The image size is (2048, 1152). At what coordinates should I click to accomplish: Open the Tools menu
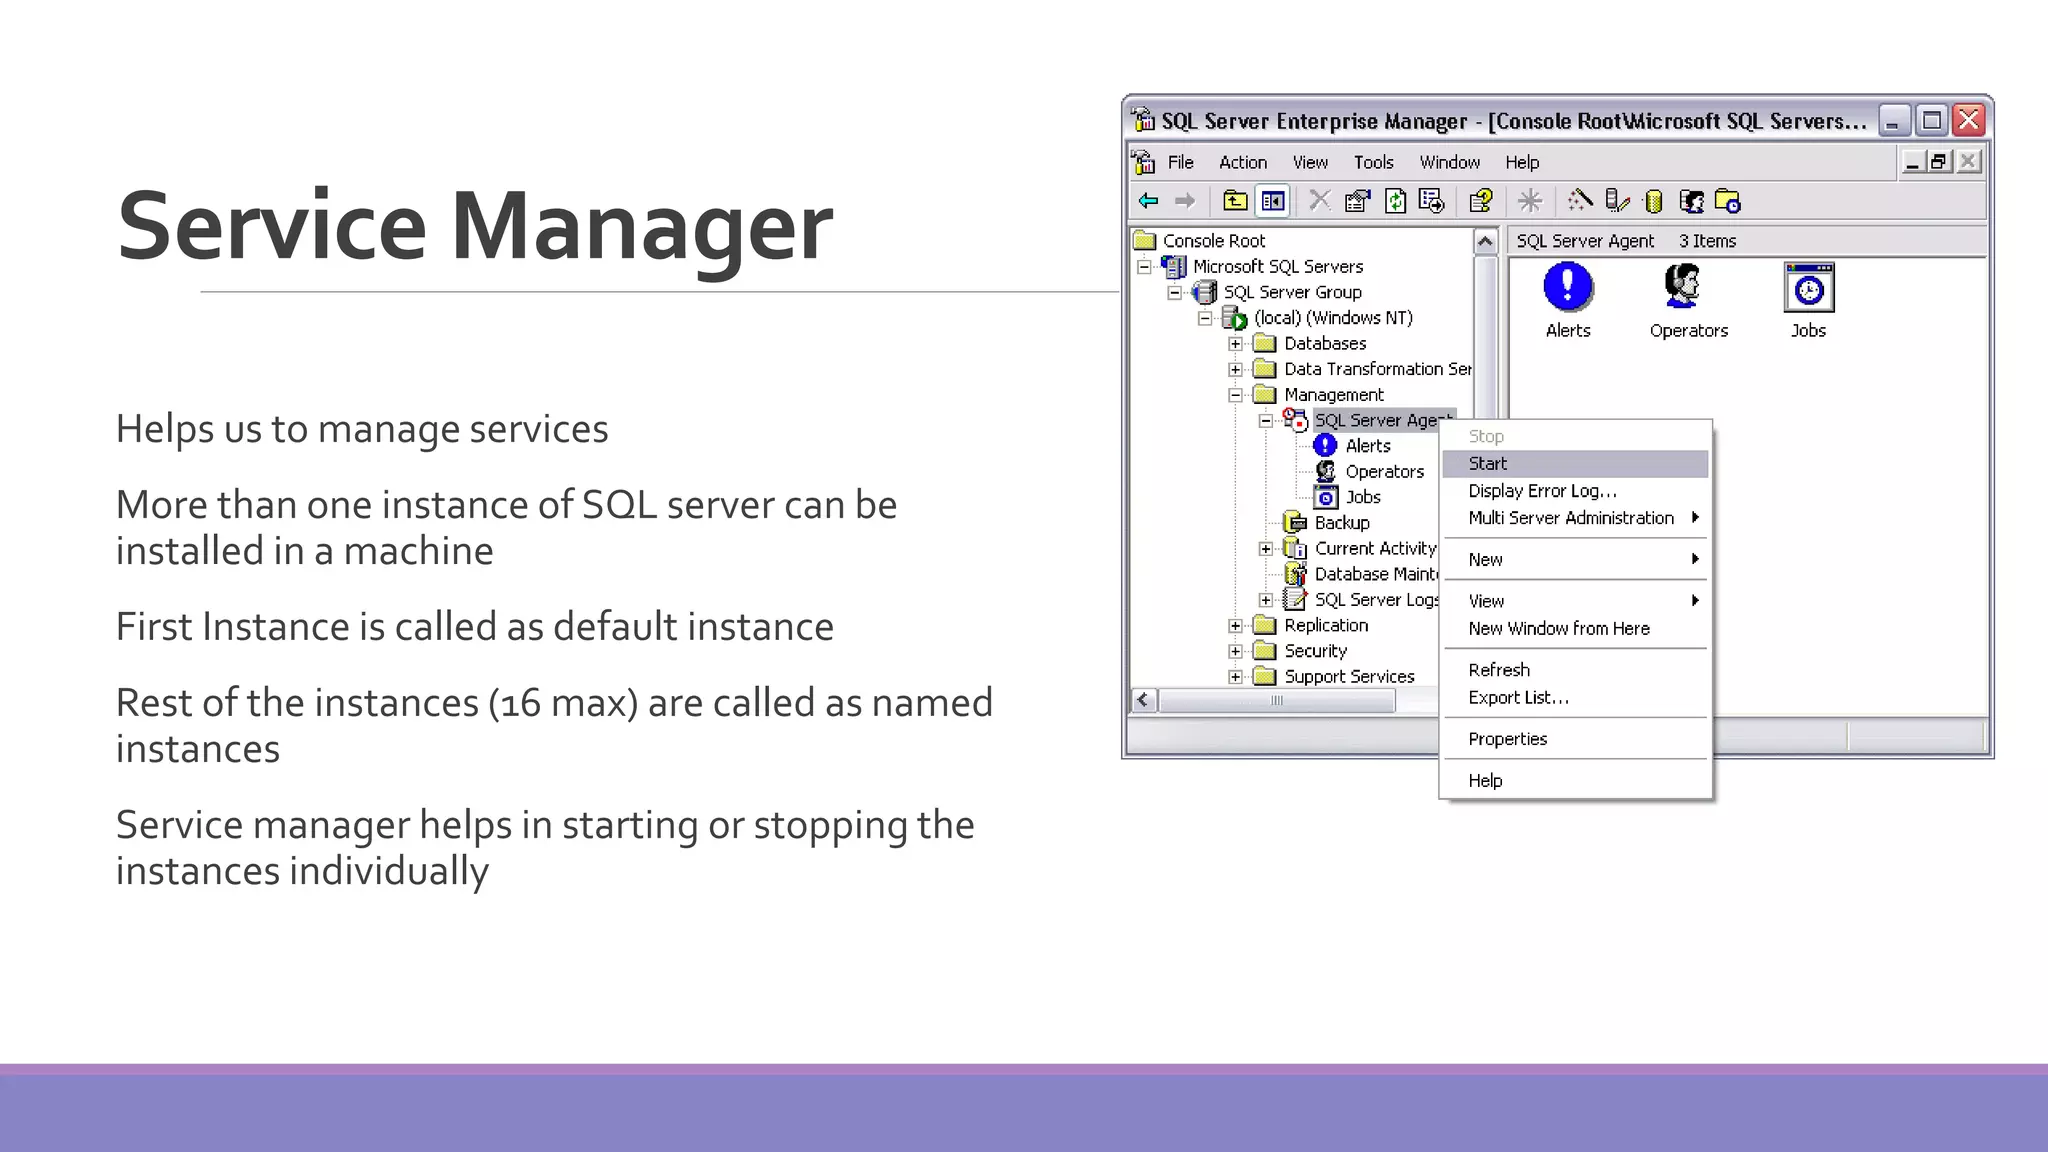[1373, 162]
